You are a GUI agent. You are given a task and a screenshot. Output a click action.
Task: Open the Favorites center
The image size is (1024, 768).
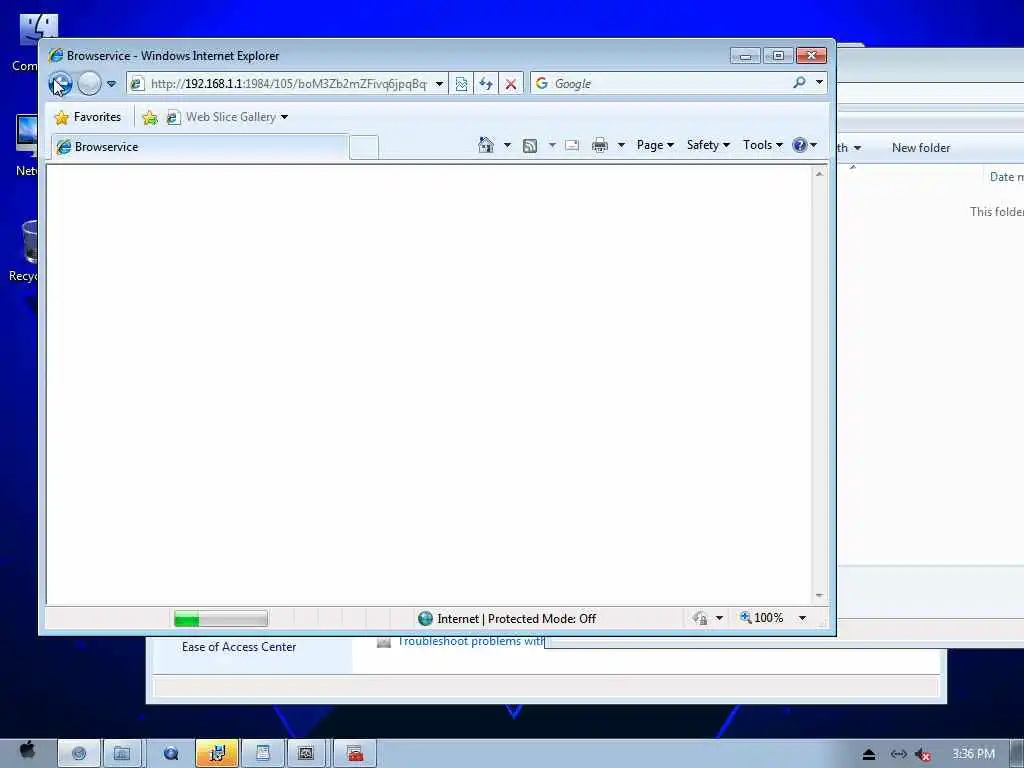tap(88, 117)
